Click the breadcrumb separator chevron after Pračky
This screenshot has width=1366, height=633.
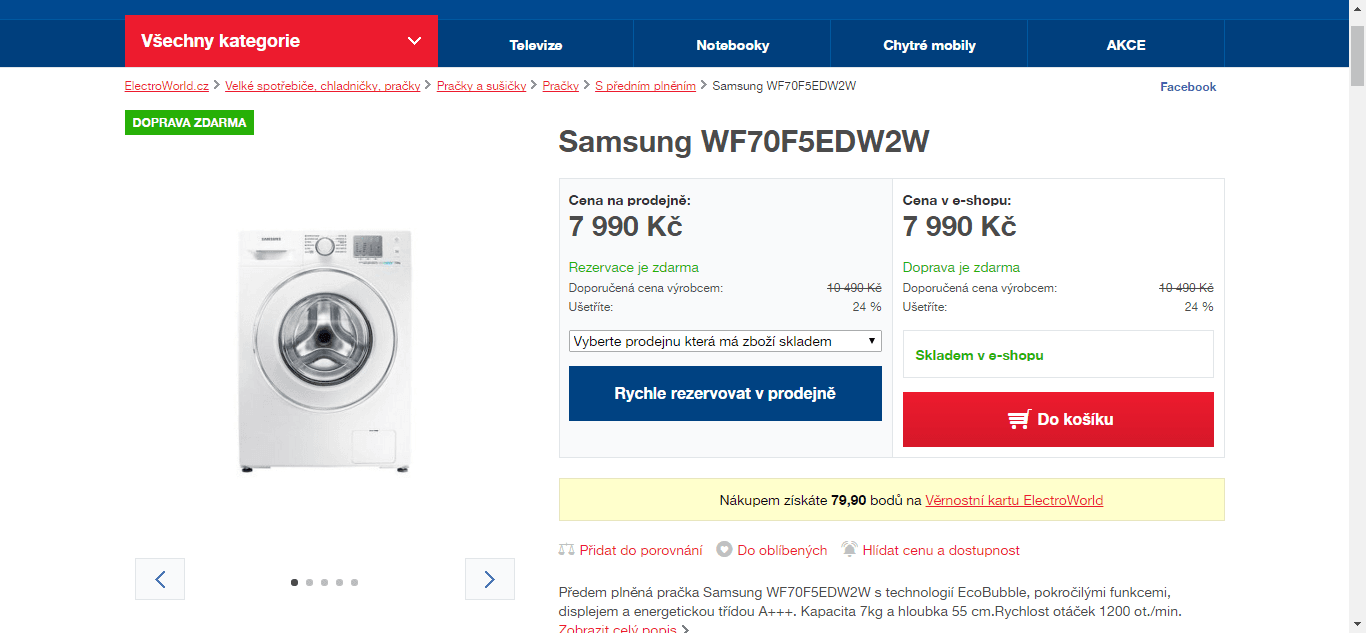(585, 86)
